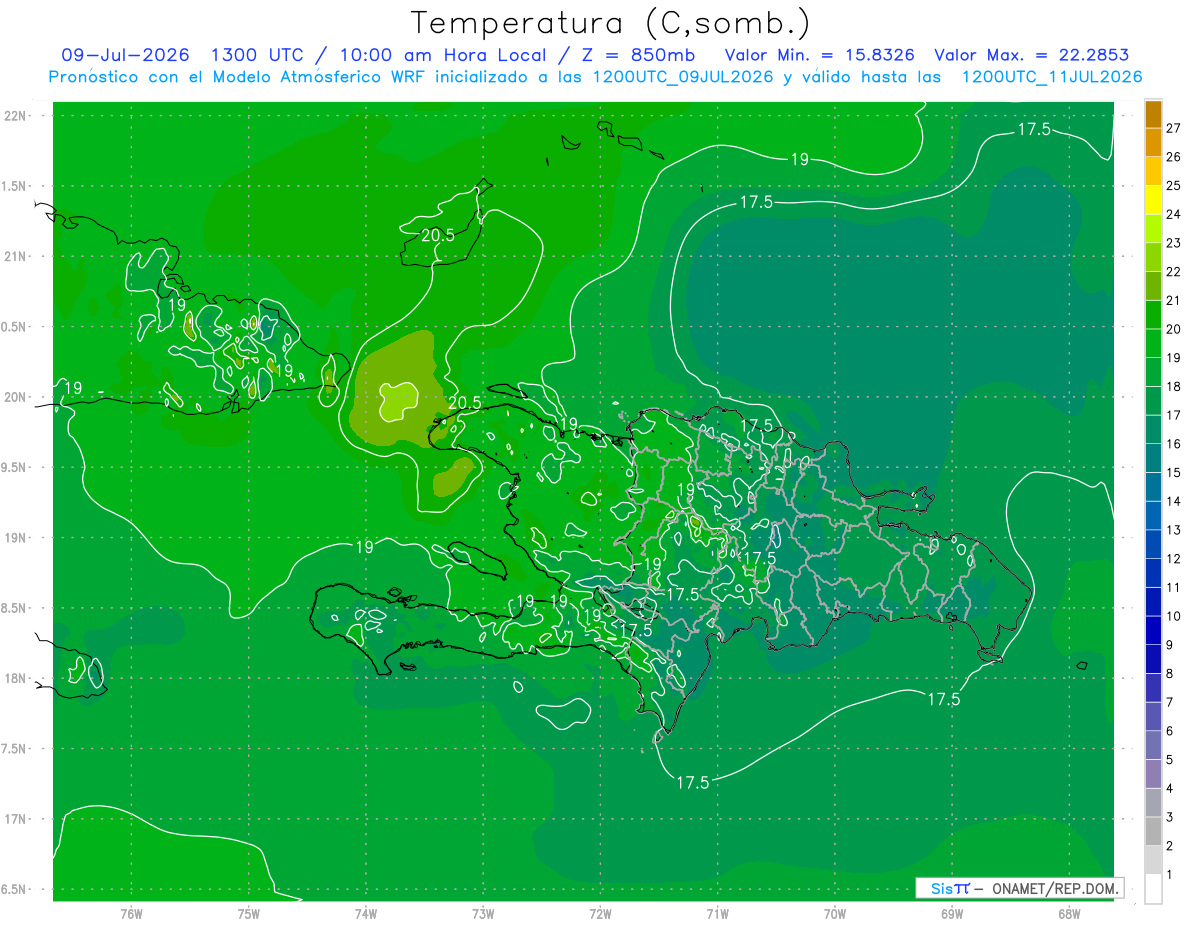Click the "19" contour label at the left edge near 20N
The height and width of the screenshot is (927, 1200).
(x=72, y=388)
